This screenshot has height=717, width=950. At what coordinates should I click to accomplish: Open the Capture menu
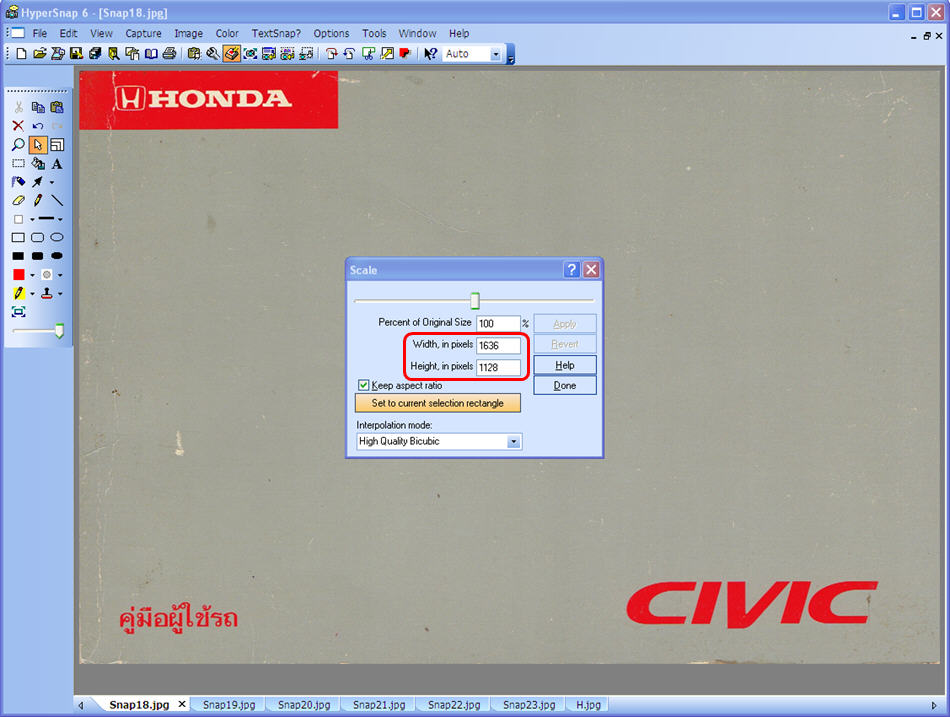coord(143,33)
